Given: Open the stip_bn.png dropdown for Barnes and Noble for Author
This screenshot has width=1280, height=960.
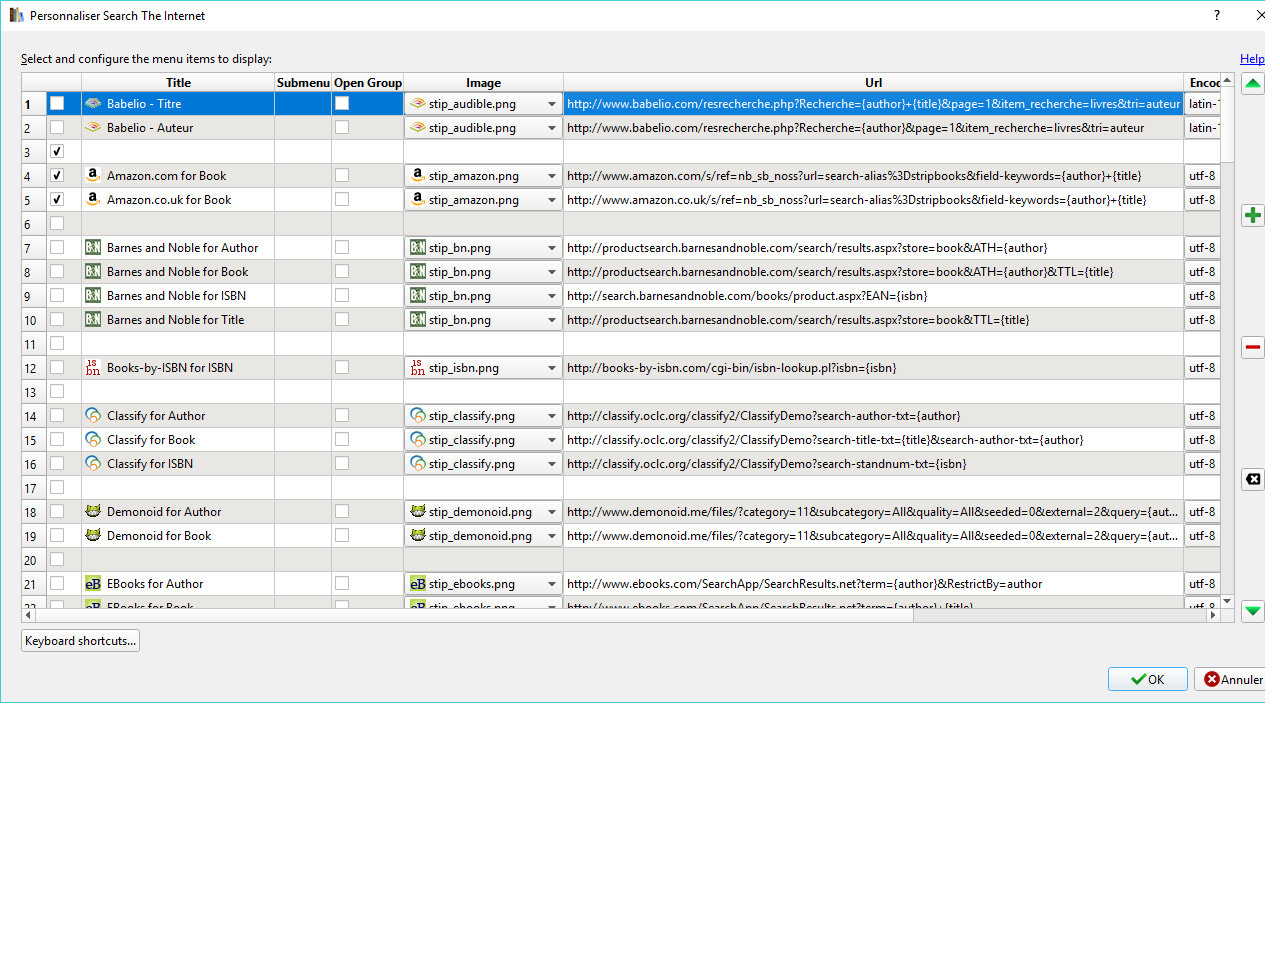Looking at the screenshot, I should (483, 247).
